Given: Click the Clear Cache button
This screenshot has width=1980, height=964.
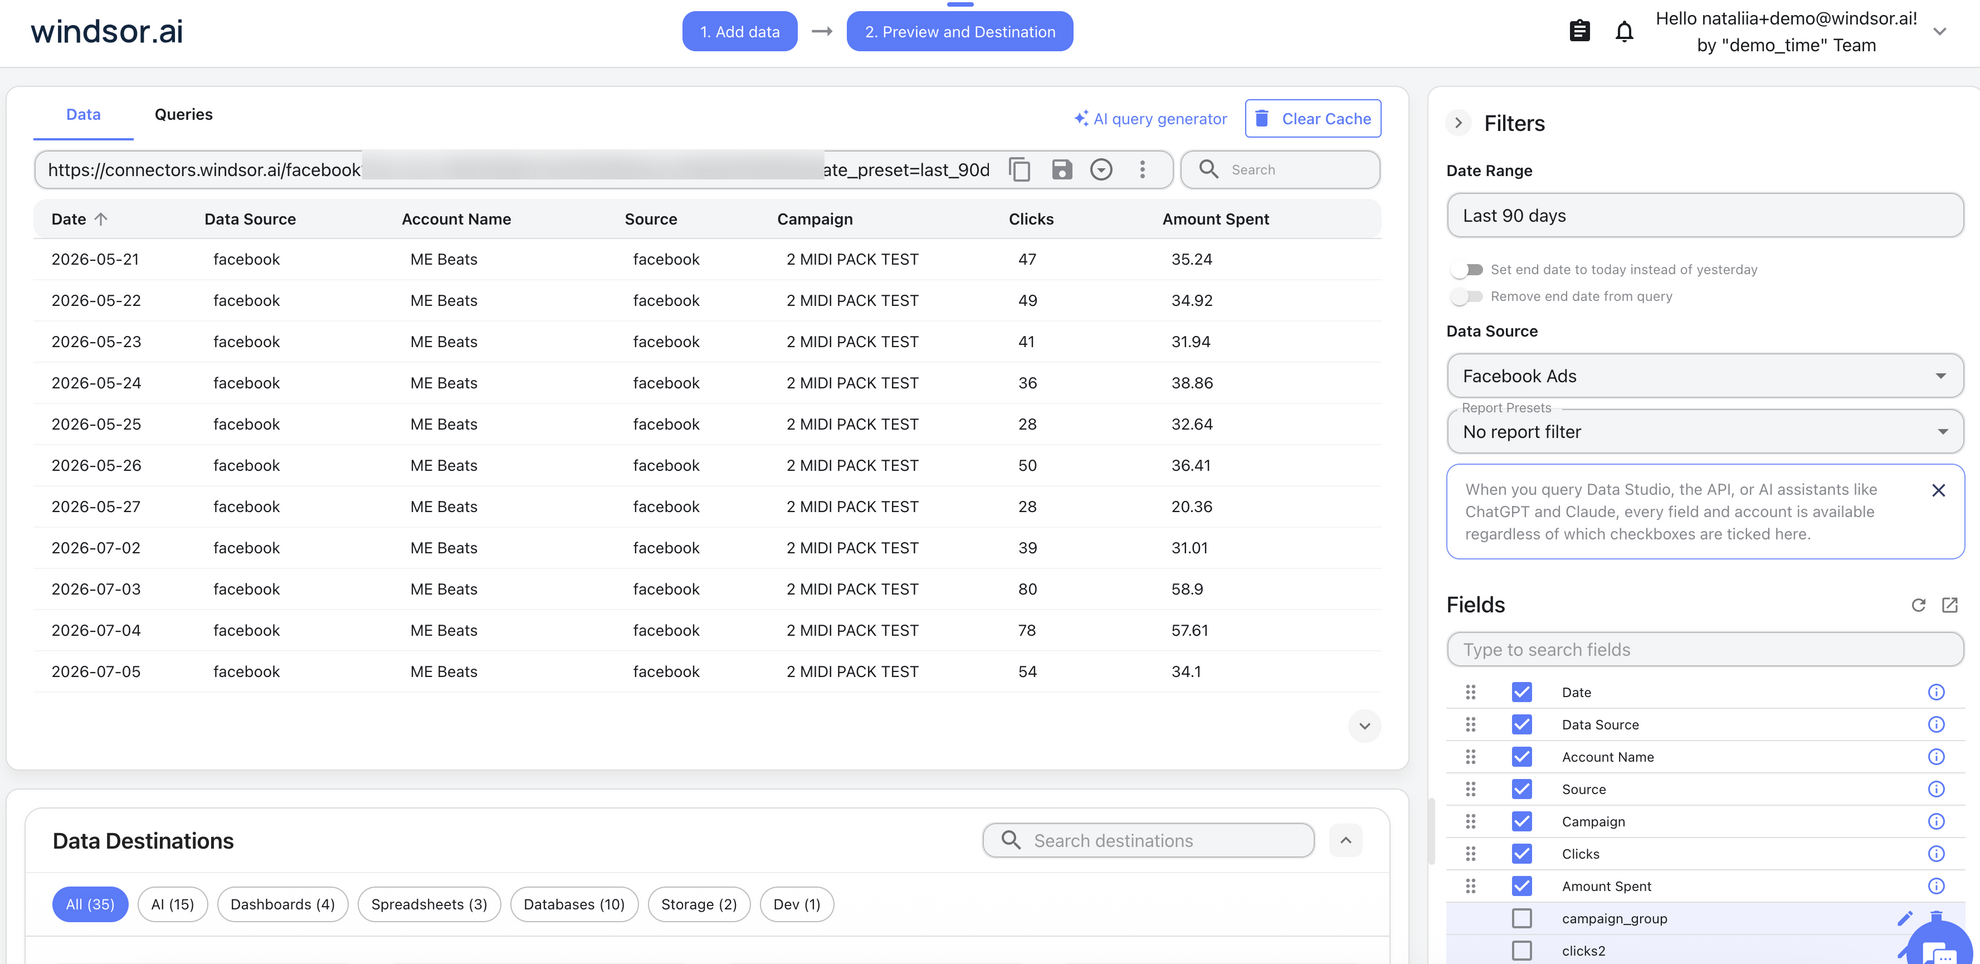Looking at the screenshot, I should [x=1313, y=118].
